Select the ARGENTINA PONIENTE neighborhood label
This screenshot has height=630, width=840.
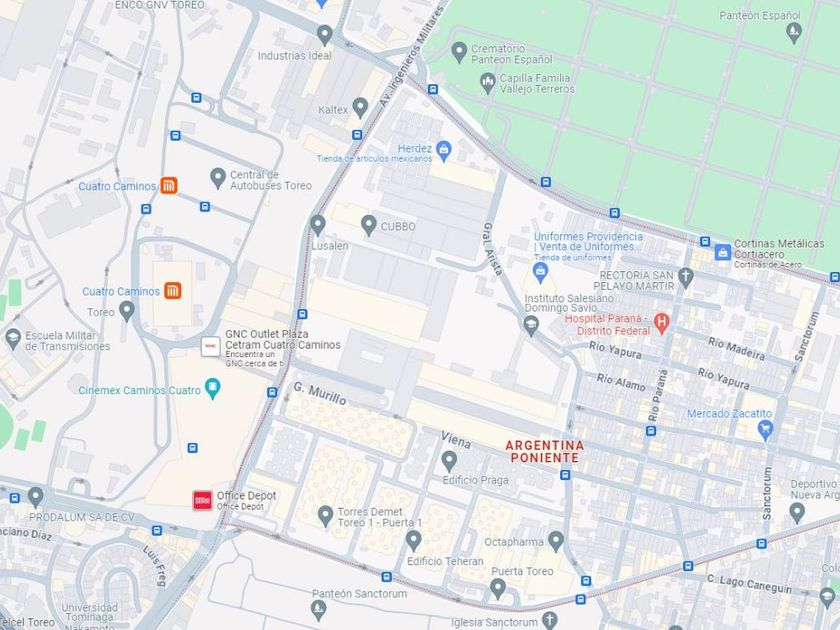pyautogui.click(x=544, y=451)
